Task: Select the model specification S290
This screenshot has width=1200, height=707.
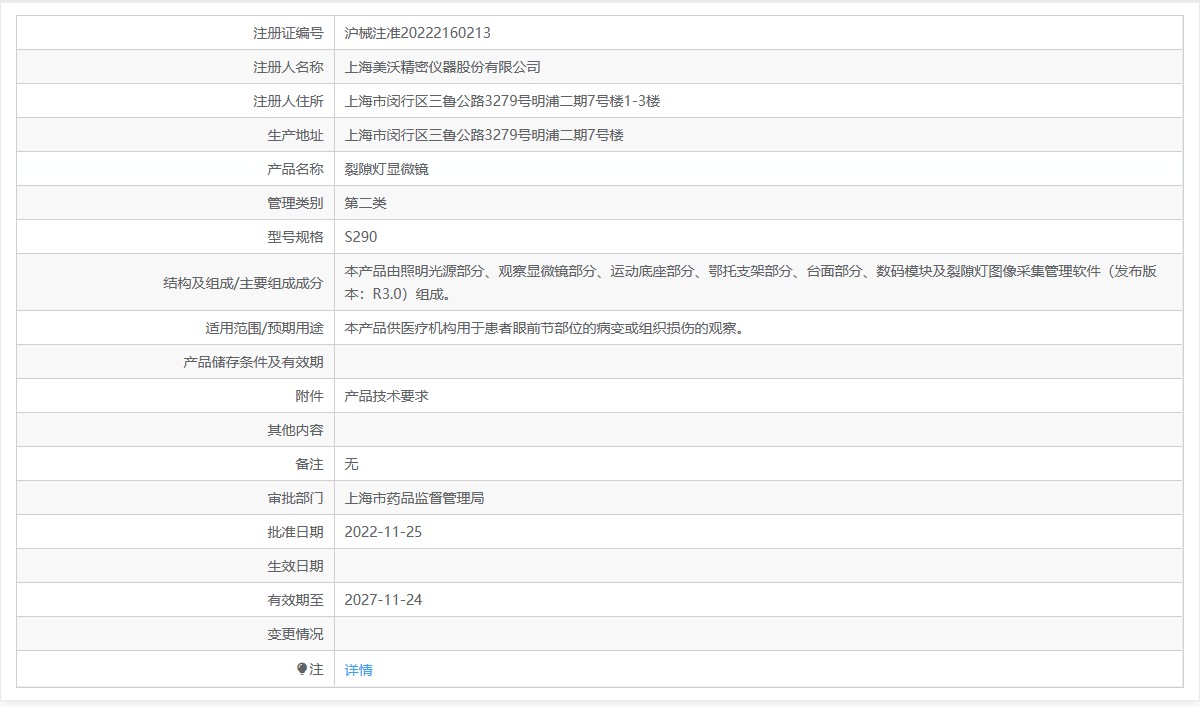Action: (360, 237)
